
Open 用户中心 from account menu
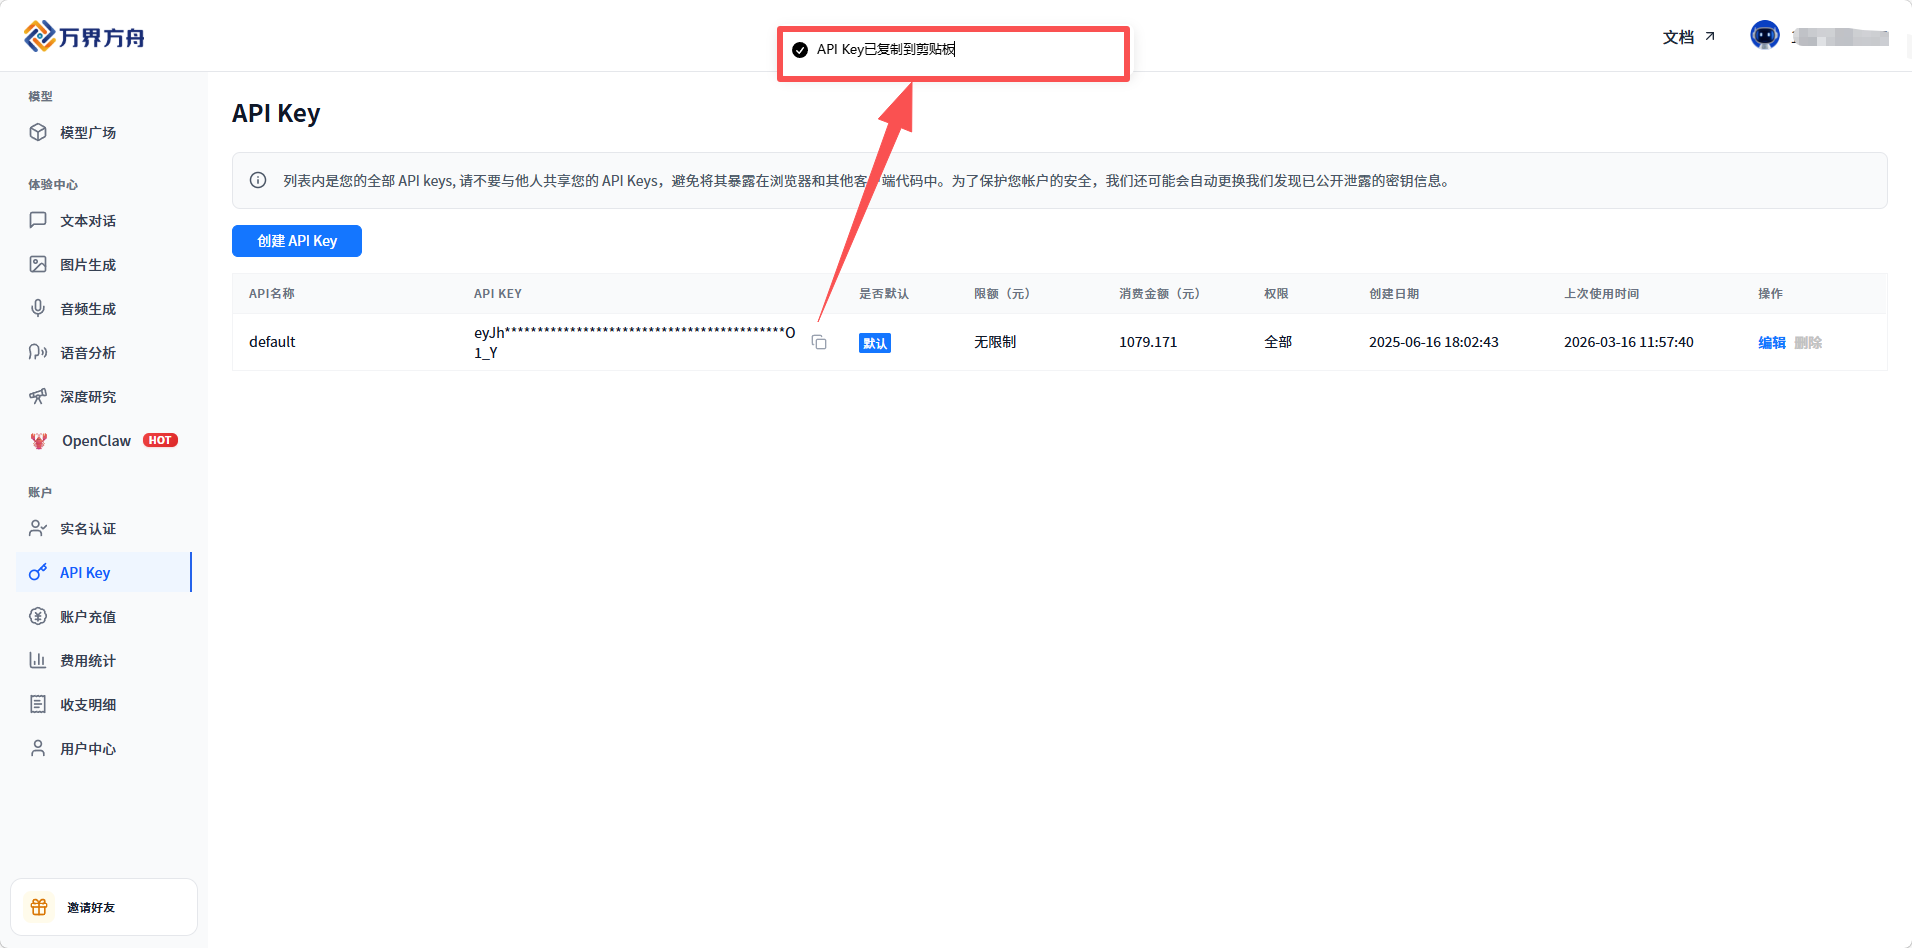point(87,749)
